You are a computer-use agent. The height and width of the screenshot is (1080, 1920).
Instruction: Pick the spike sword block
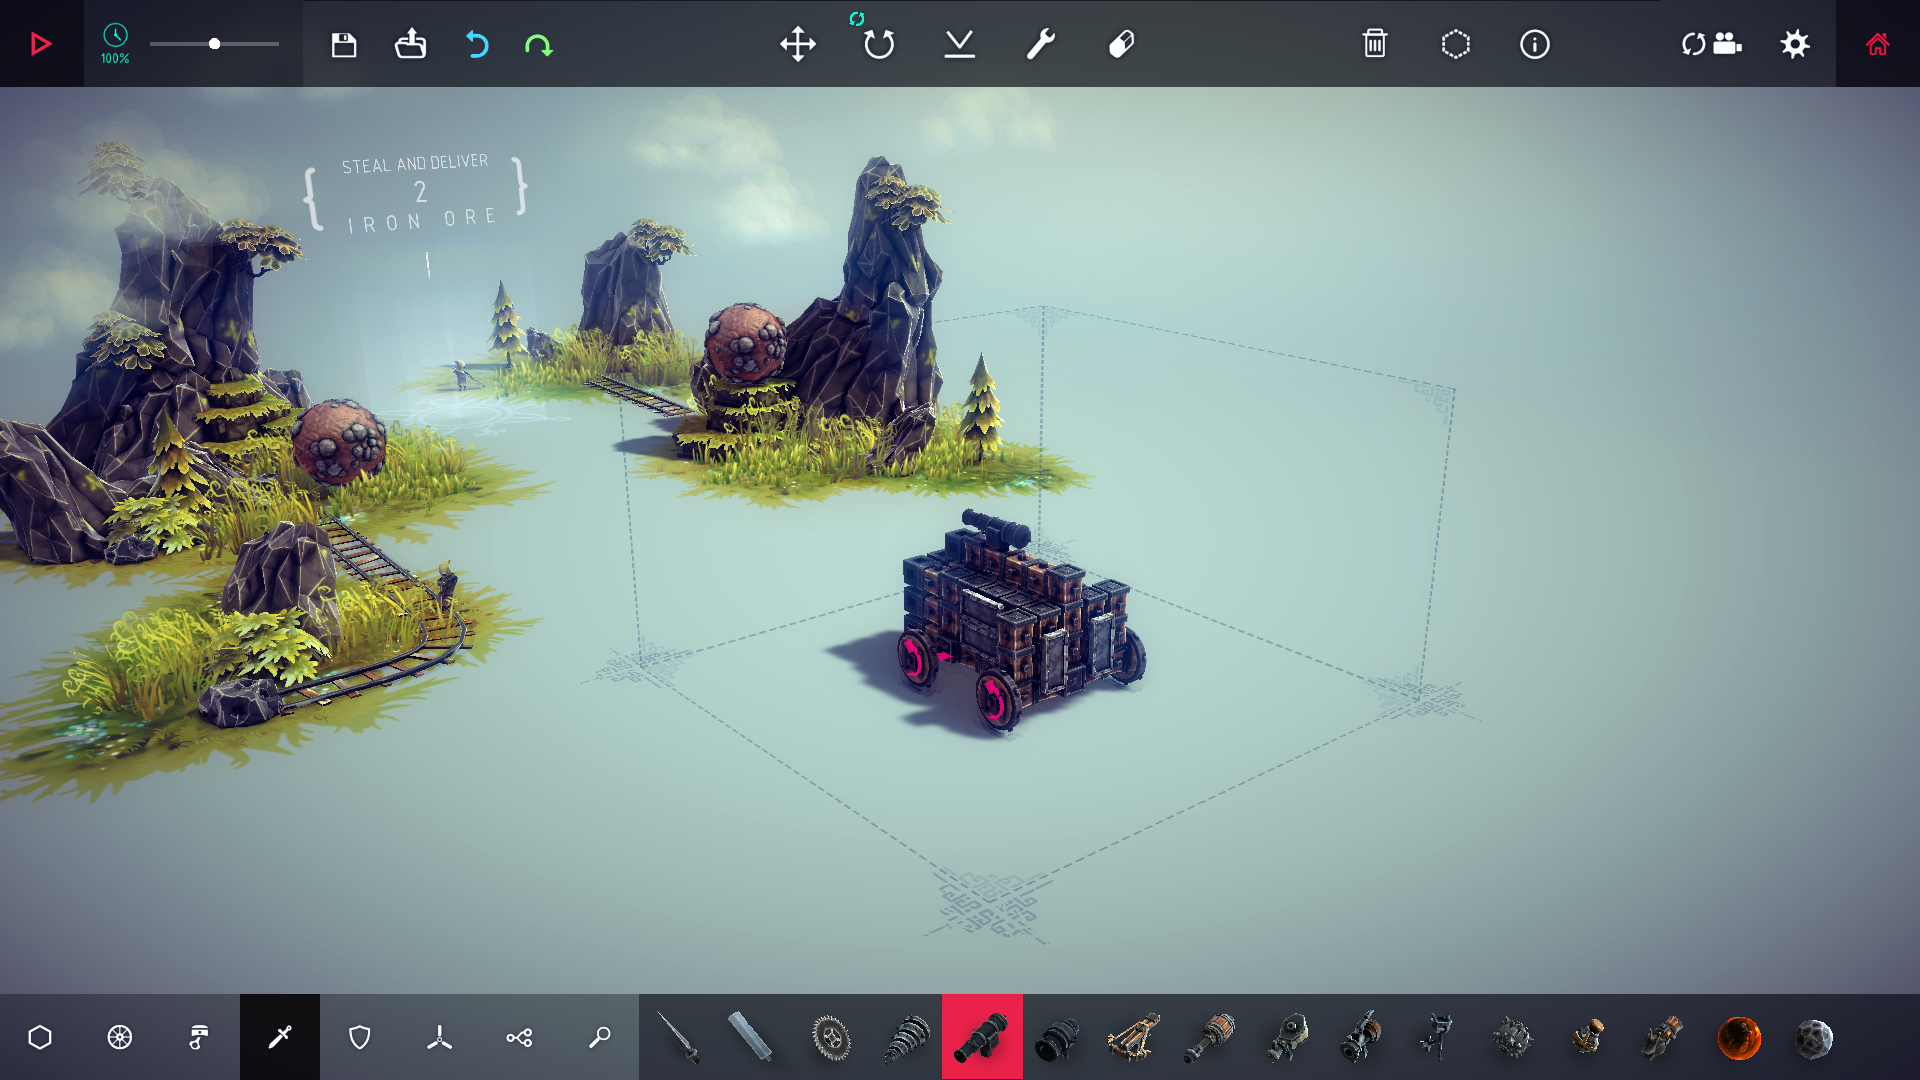pyautogui.click(x=679, y=1037)
